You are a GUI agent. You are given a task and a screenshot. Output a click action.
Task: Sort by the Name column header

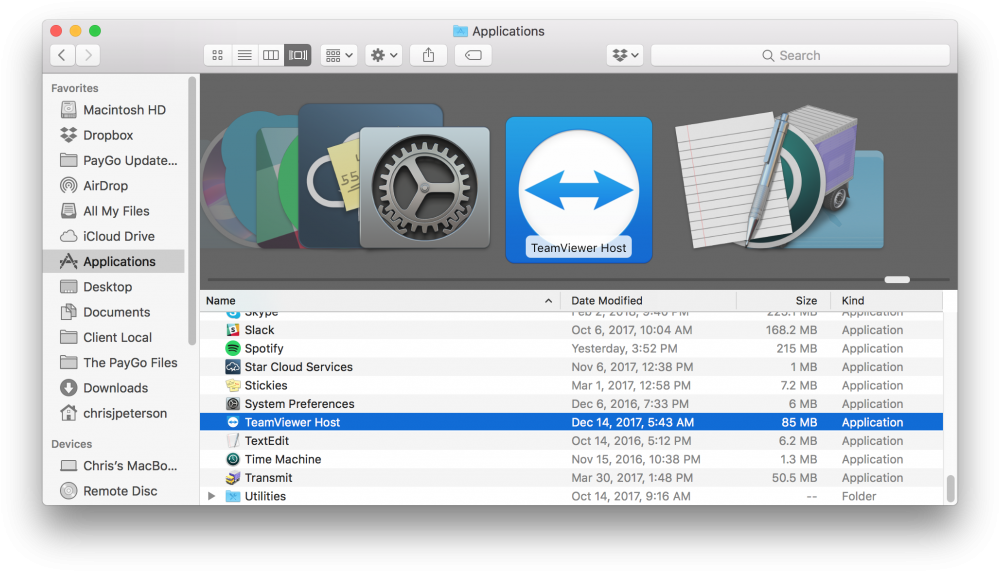(380, 301)
